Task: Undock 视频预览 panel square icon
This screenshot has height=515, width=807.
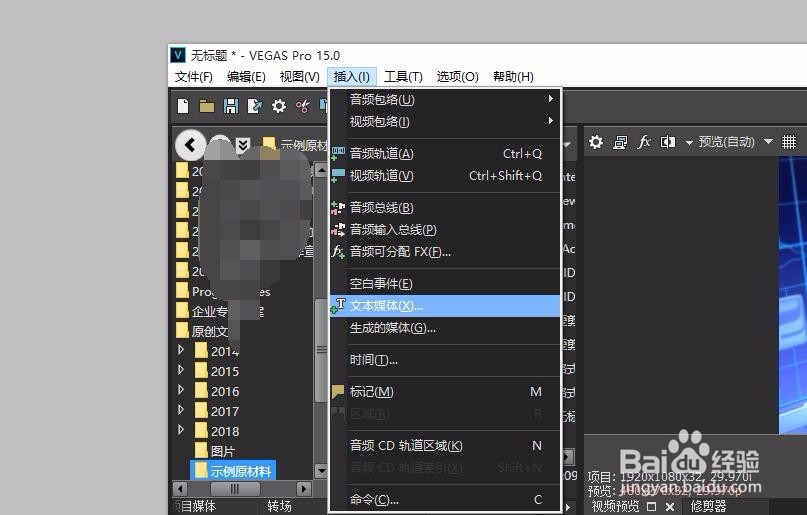Action: pos(652,507)
